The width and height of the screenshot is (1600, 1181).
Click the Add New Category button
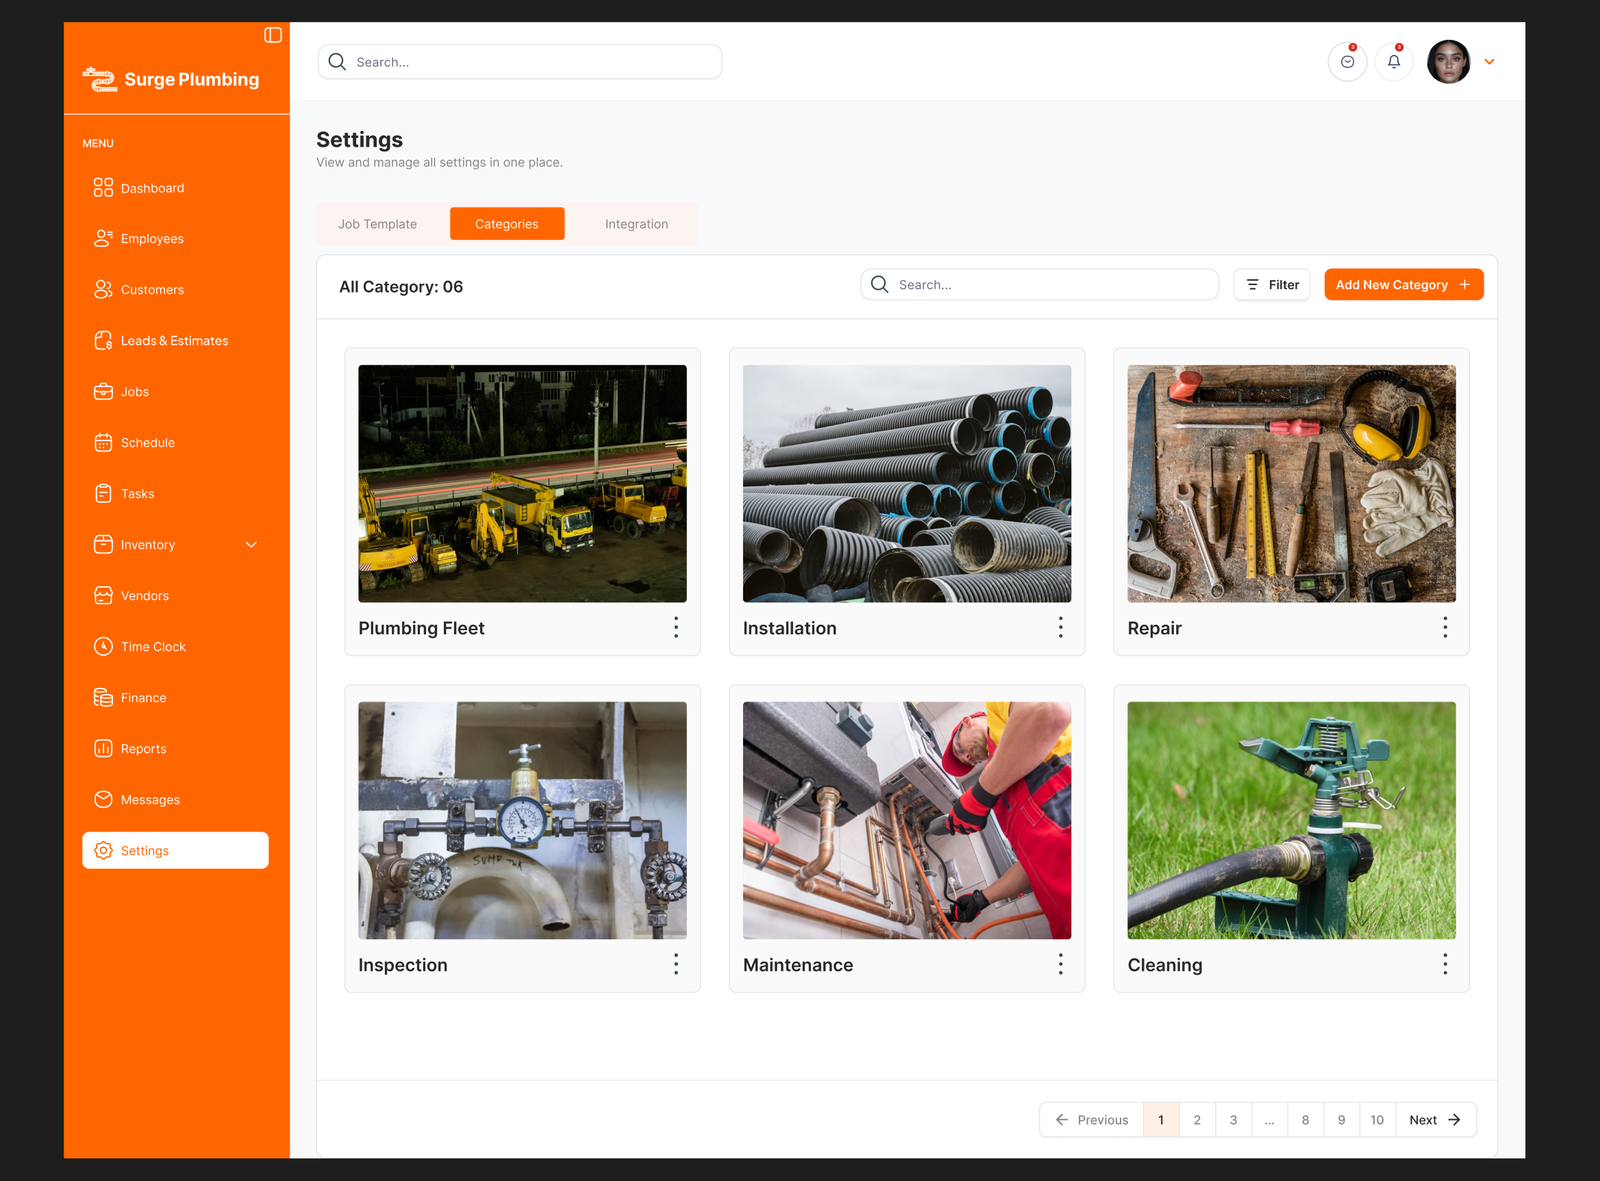(x=1403, y=285)
